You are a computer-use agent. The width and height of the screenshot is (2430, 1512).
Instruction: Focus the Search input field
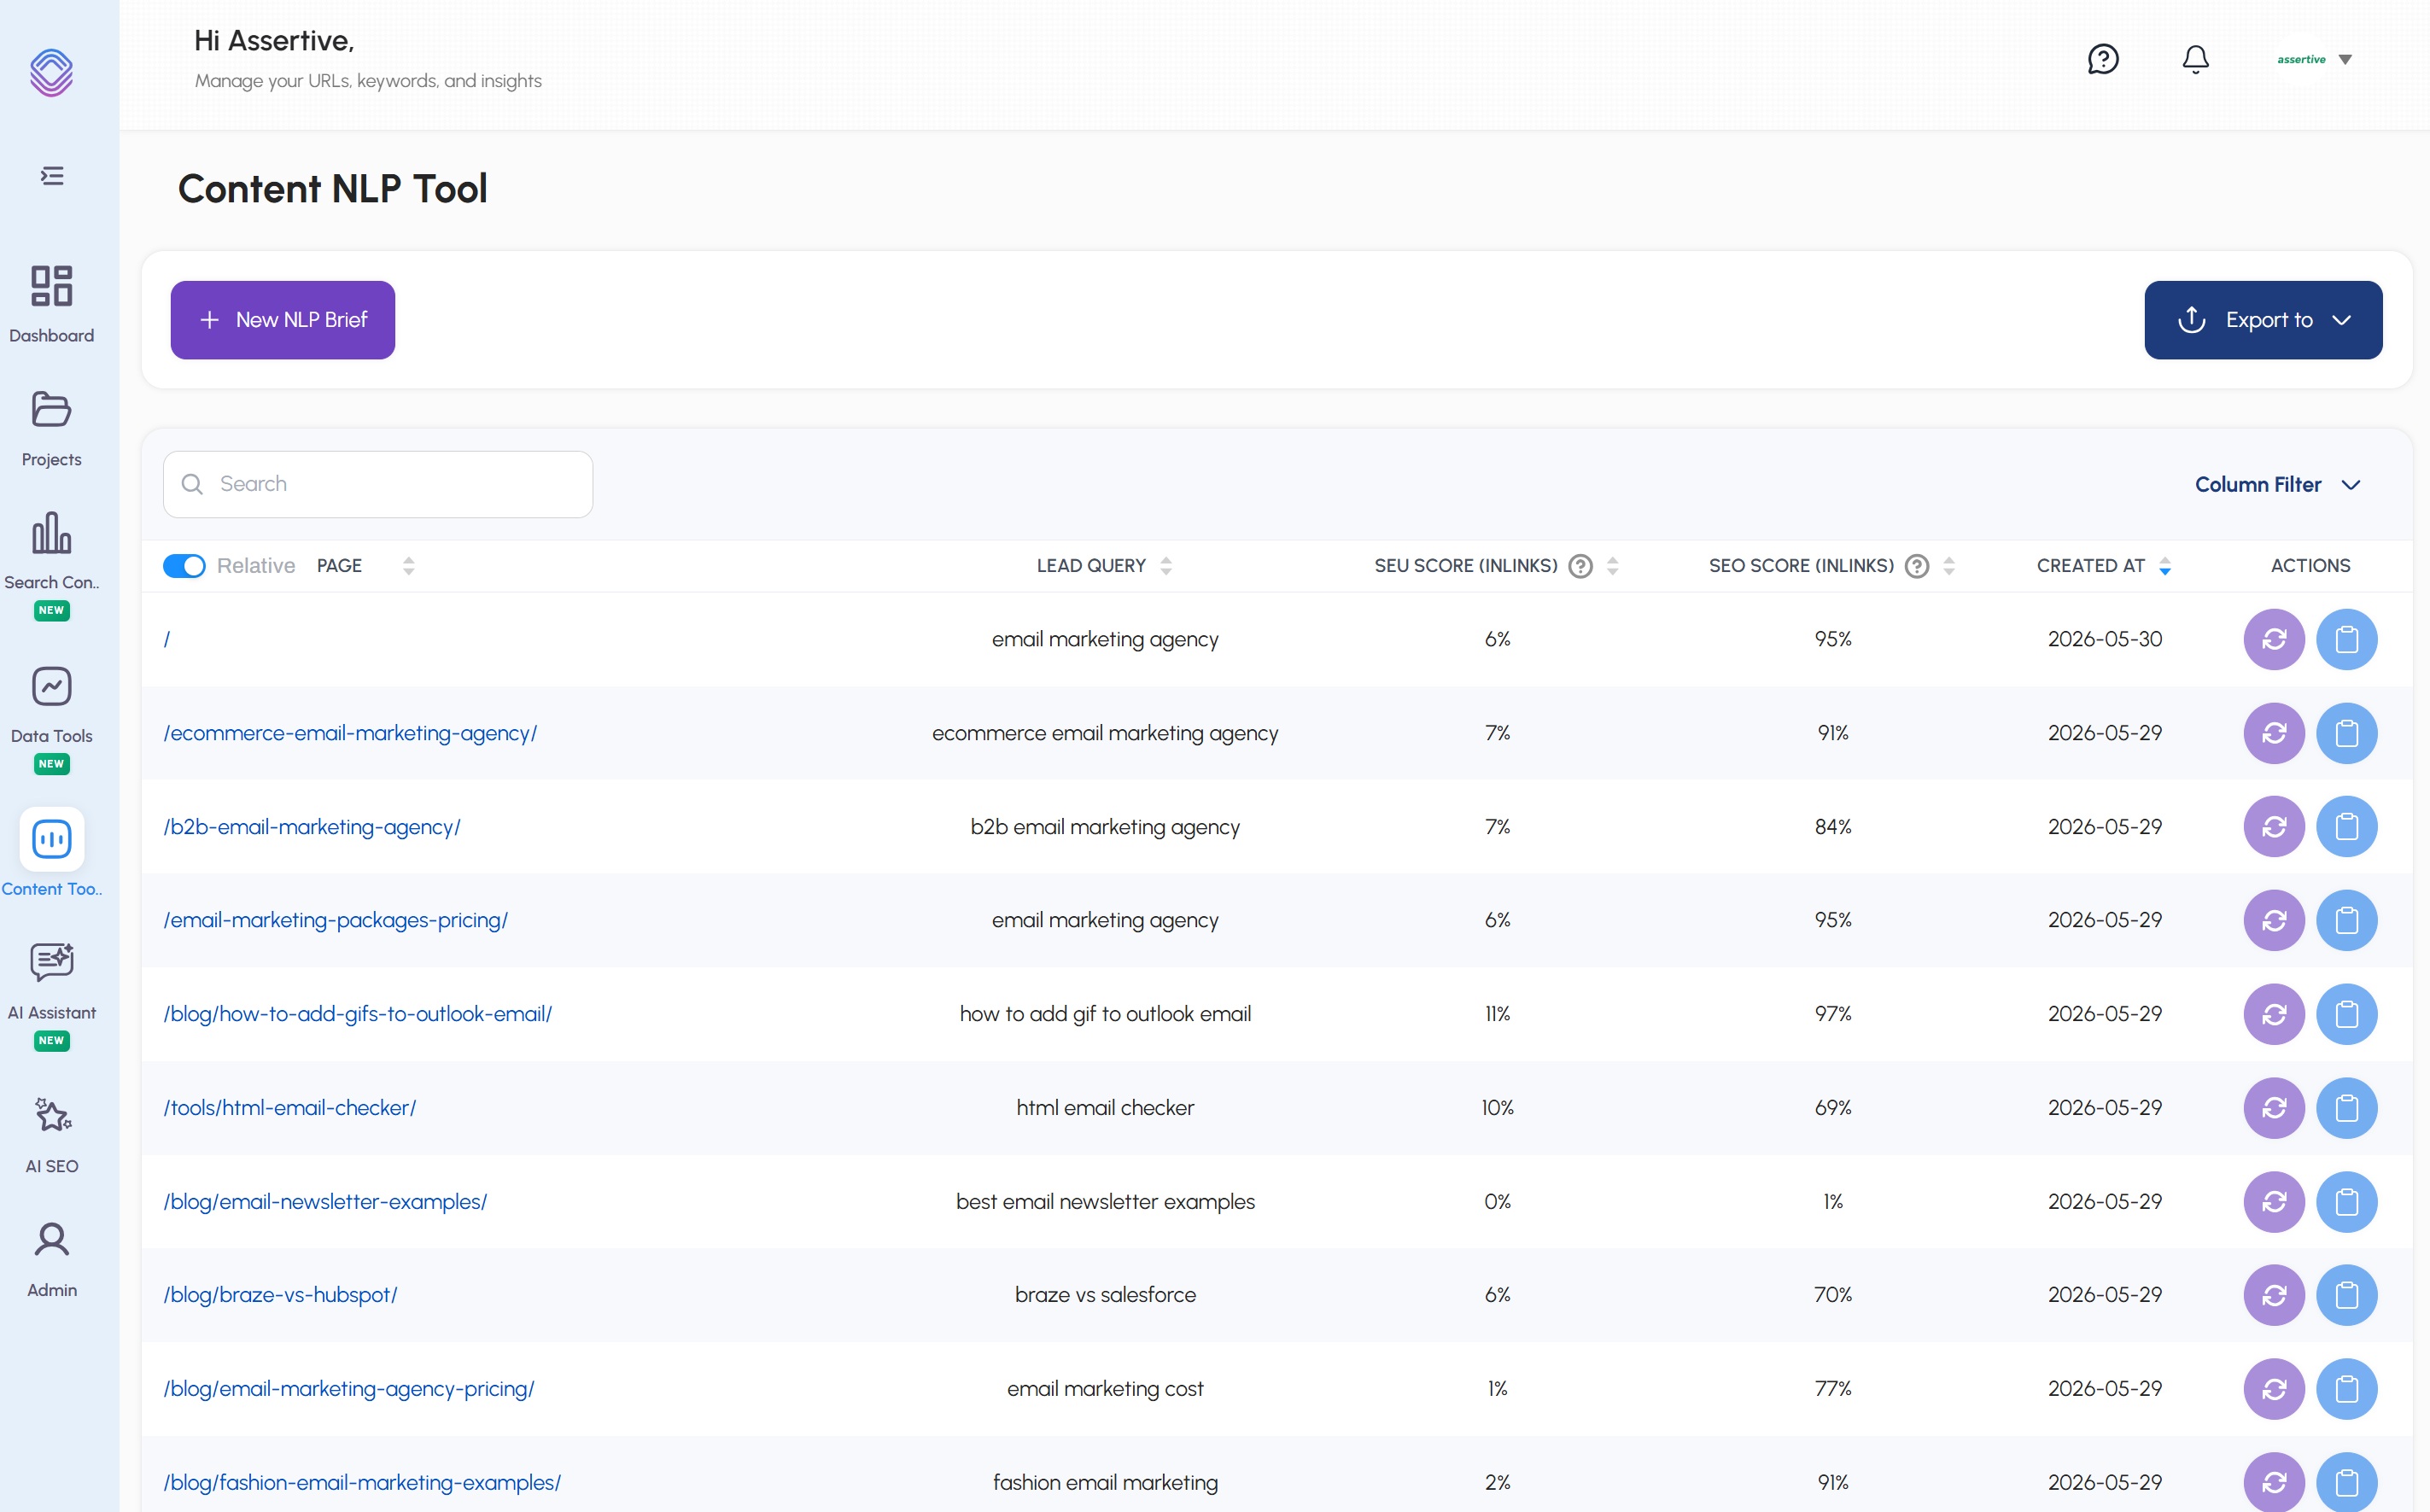[x=378, y=484]
